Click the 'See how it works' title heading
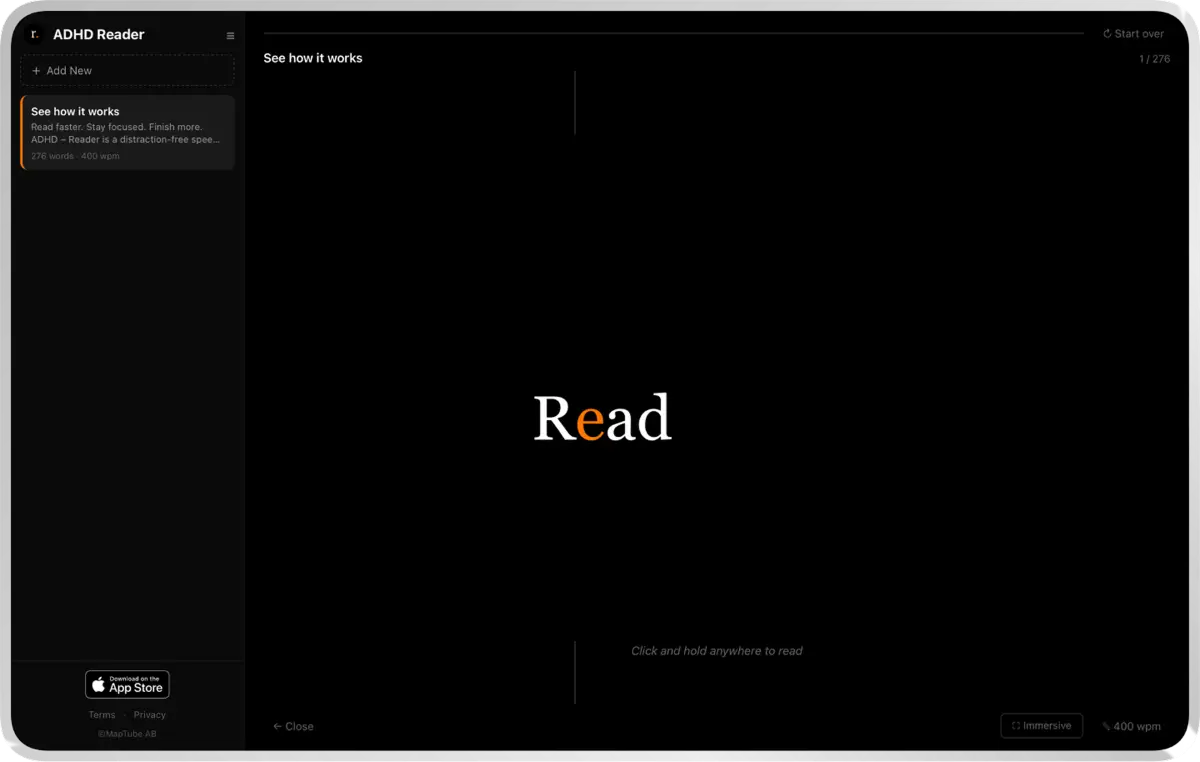This screenshot has height=762, width=1200. click(313, 58)
